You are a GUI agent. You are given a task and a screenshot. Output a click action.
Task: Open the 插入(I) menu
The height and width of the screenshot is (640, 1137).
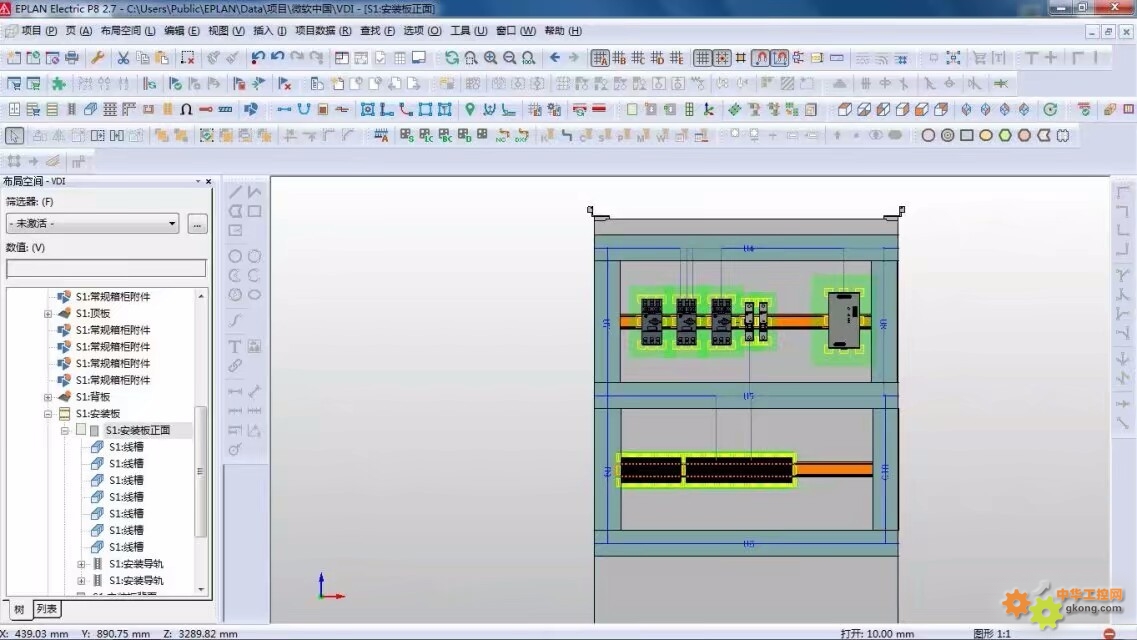(270, 30)
